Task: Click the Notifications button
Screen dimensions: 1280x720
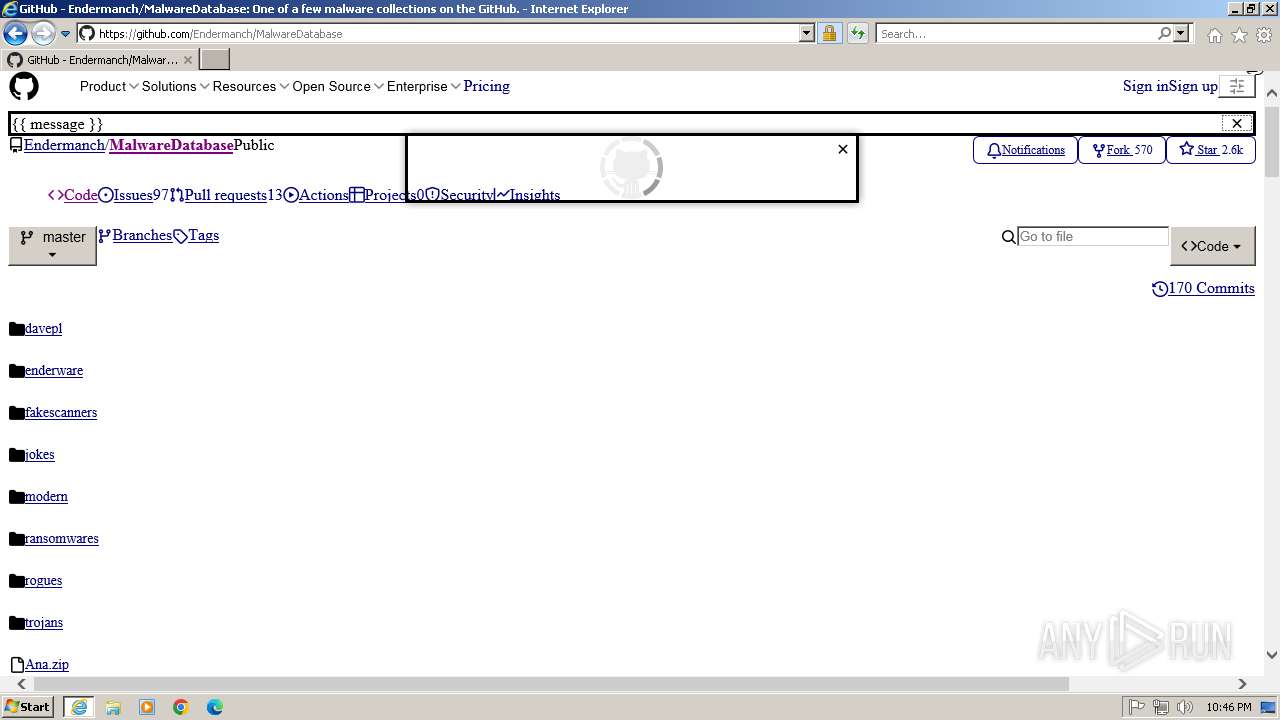Action: (1025, 150)
